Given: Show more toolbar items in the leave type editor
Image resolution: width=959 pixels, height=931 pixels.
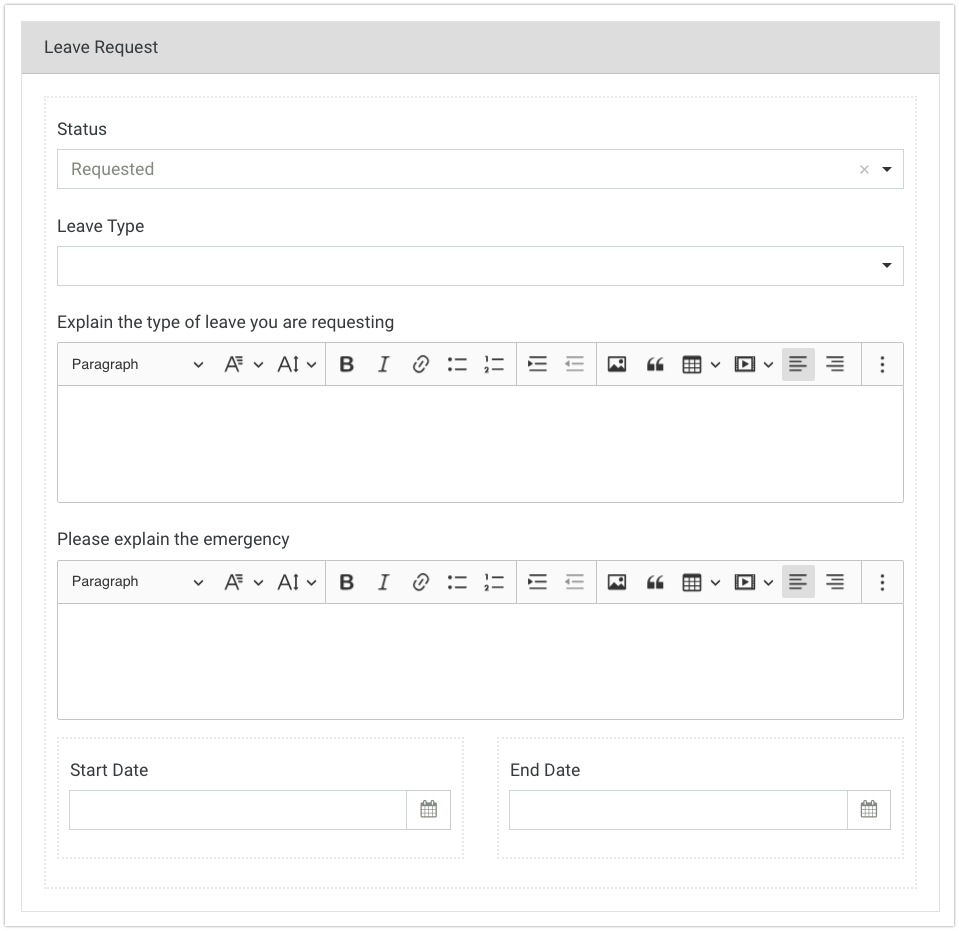Looking at the screenshot, I should tap(882, 365).
